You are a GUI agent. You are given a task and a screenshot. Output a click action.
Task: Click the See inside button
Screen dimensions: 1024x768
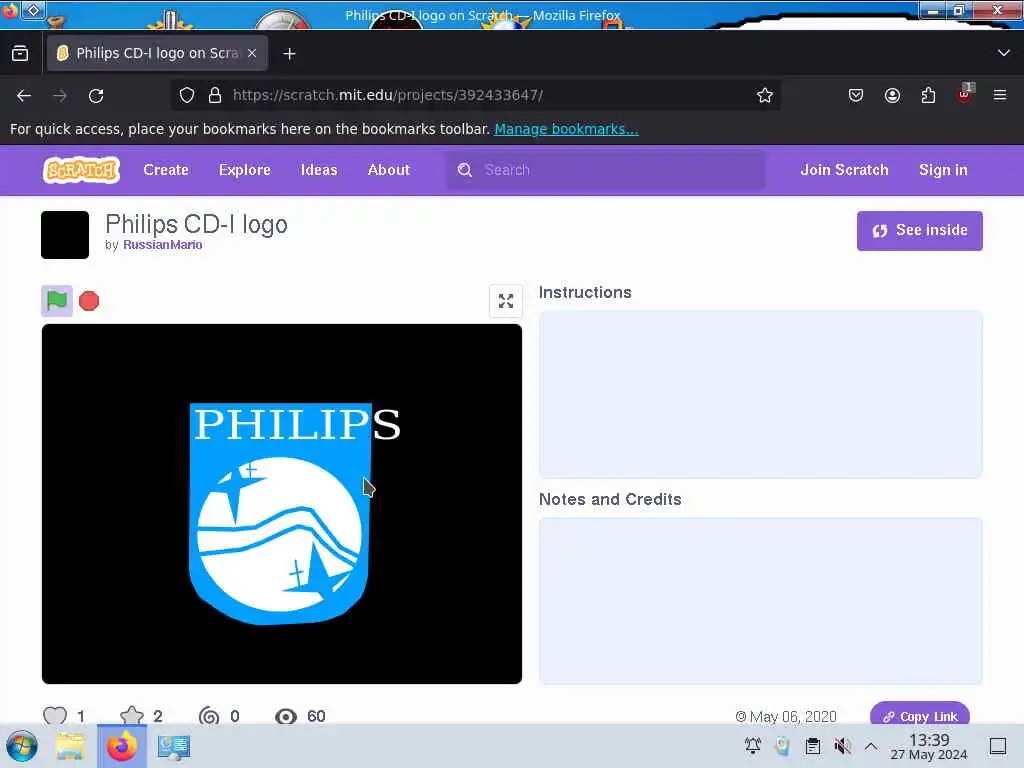tap(920, 231)
